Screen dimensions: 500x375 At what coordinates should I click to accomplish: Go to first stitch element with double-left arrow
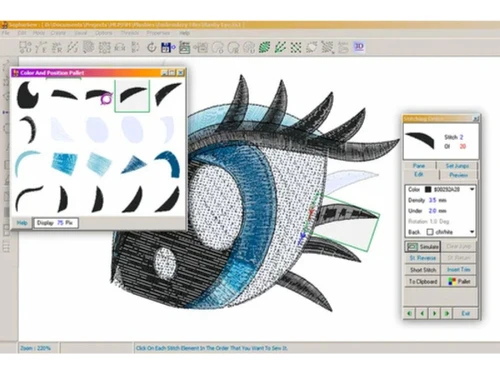409,313
